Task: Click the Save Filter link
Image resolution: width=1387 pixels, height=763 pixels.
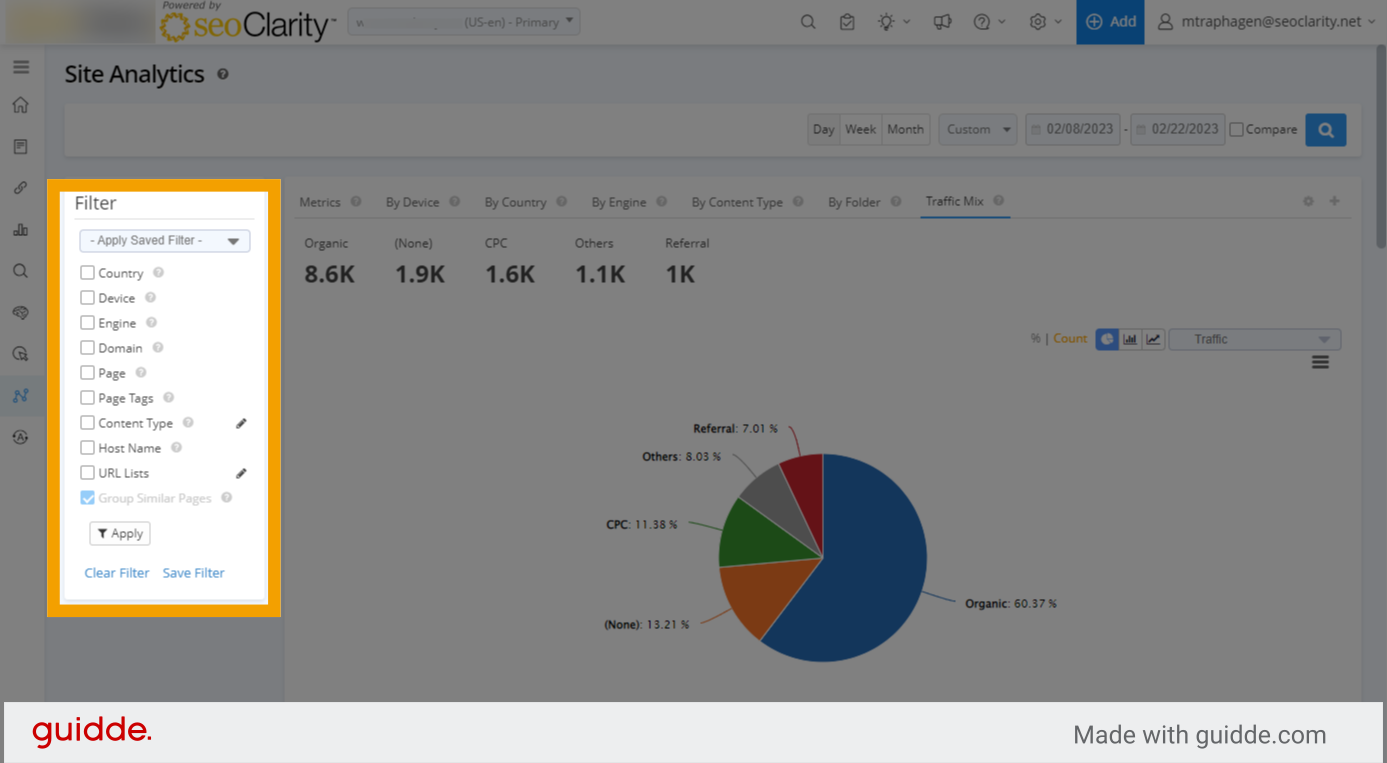Action: 194,573
